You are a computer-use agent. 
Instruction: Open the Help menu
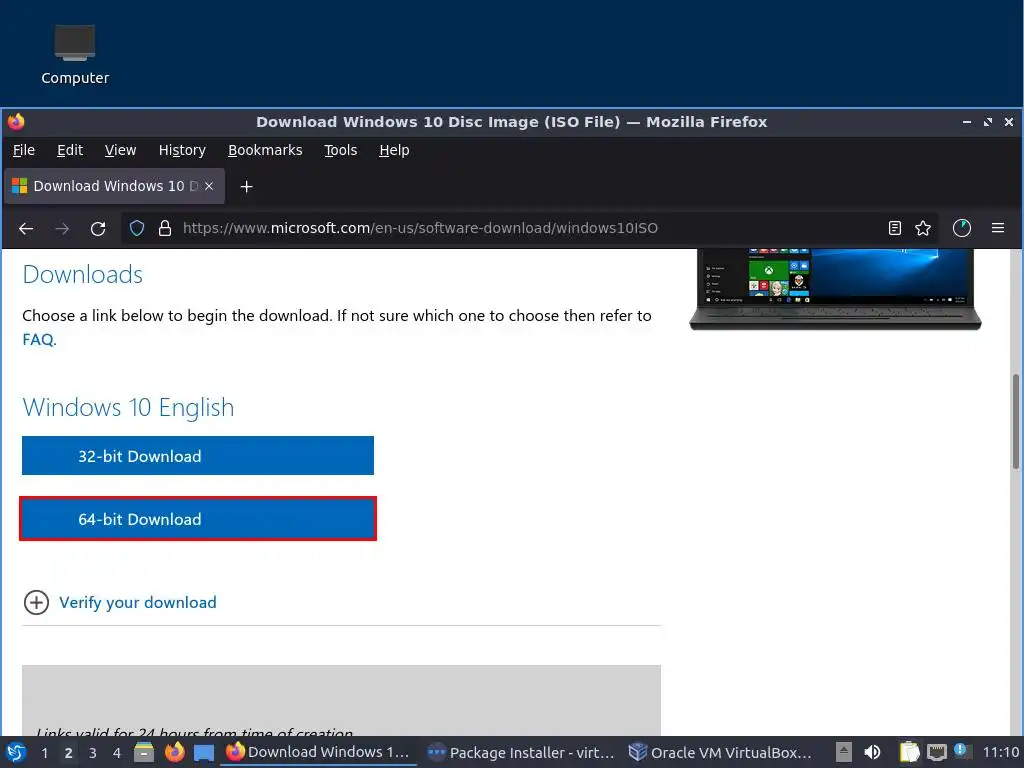[394, 150]
